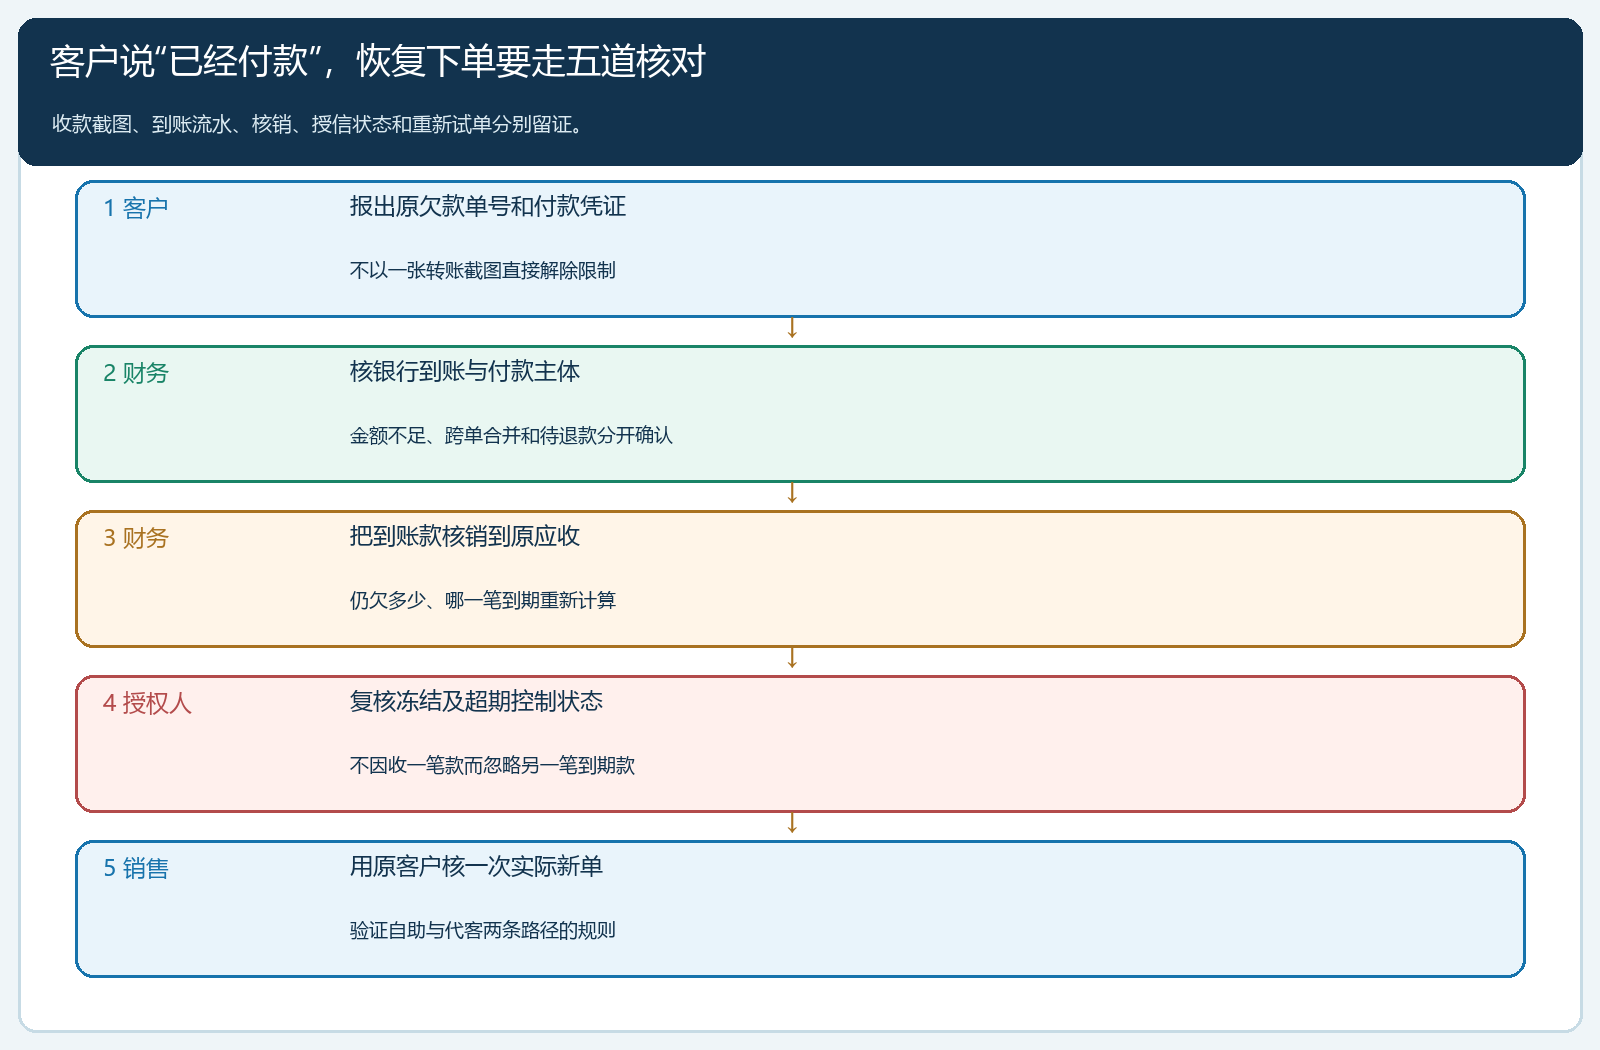The height and width of the screenshot is (1050, 1600).
Task: Select heading 核银行到账与付款主体
Action: point(465,371)
